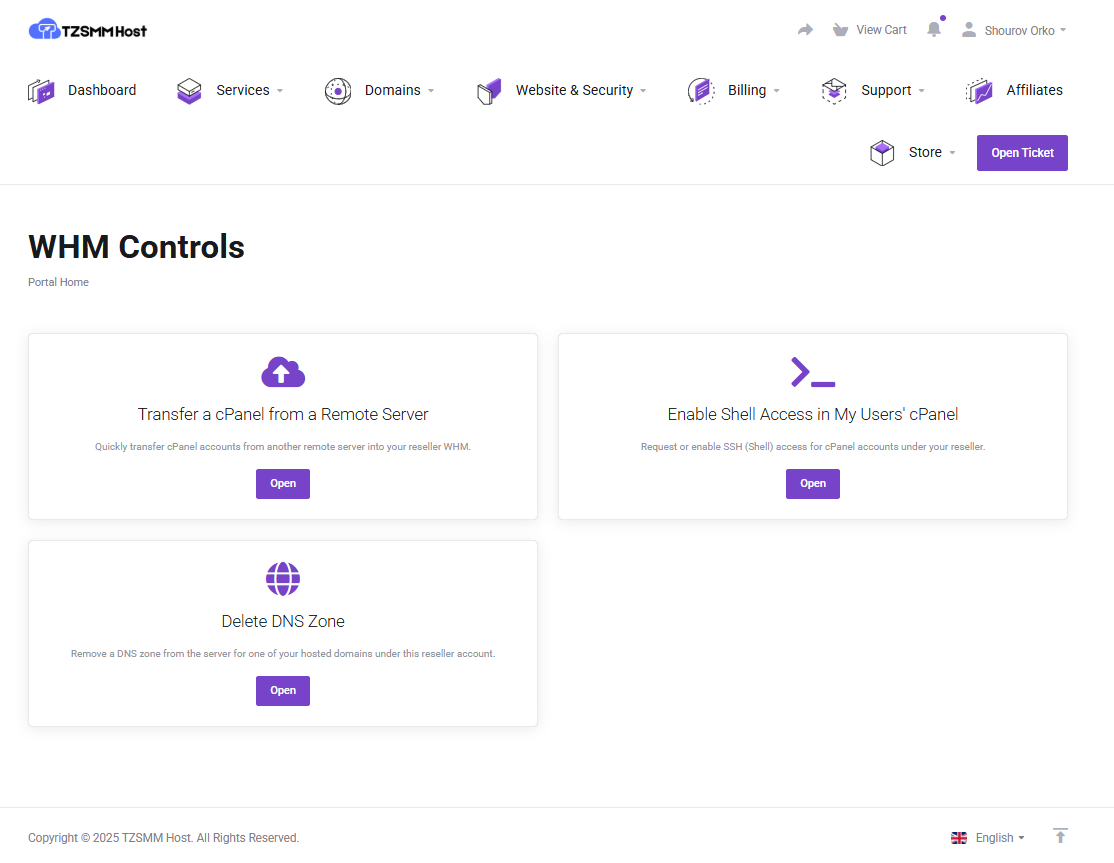Click the notification bell icon
This screenshot has height=863, width=1114.
[x=933, y=29]
